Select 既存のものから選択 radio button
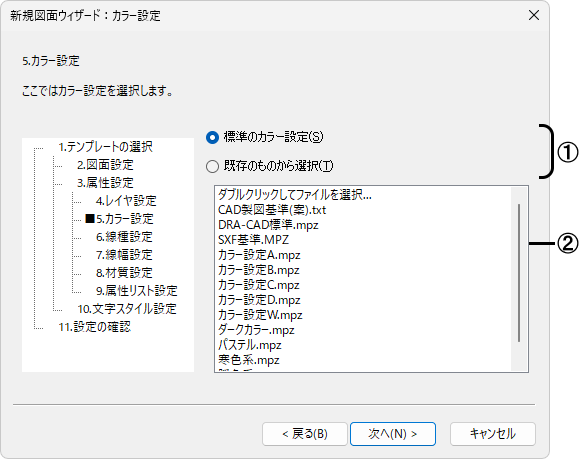580x459 pixels. [212, 166]
